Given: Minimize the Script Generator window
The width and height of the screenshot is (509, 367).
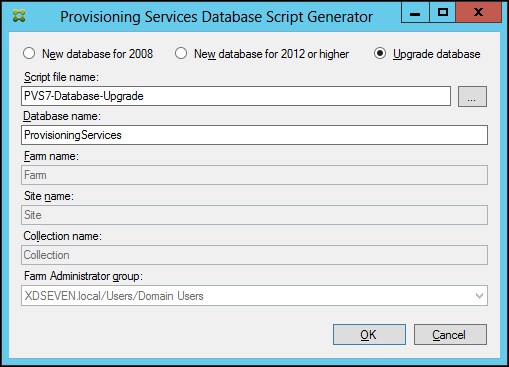Looking at the screenshot, I should [x=415, y=12].
